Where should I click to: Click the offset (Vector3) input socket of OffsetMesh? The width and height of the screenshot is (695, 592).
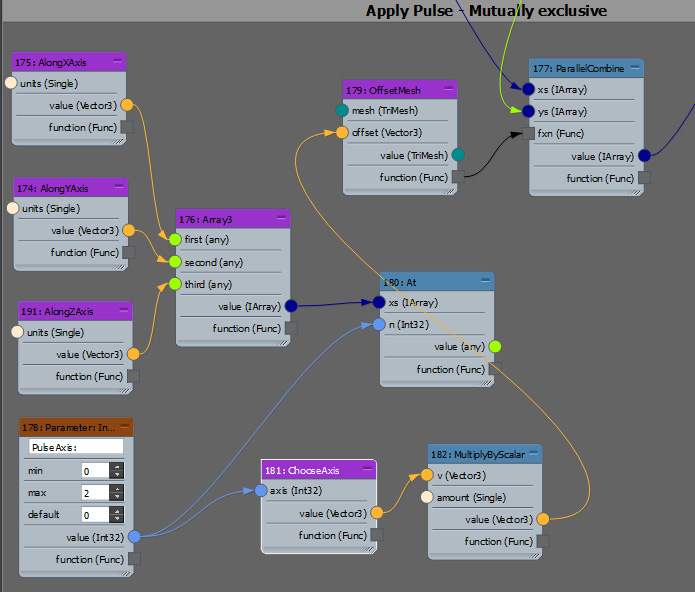point(342,132)
